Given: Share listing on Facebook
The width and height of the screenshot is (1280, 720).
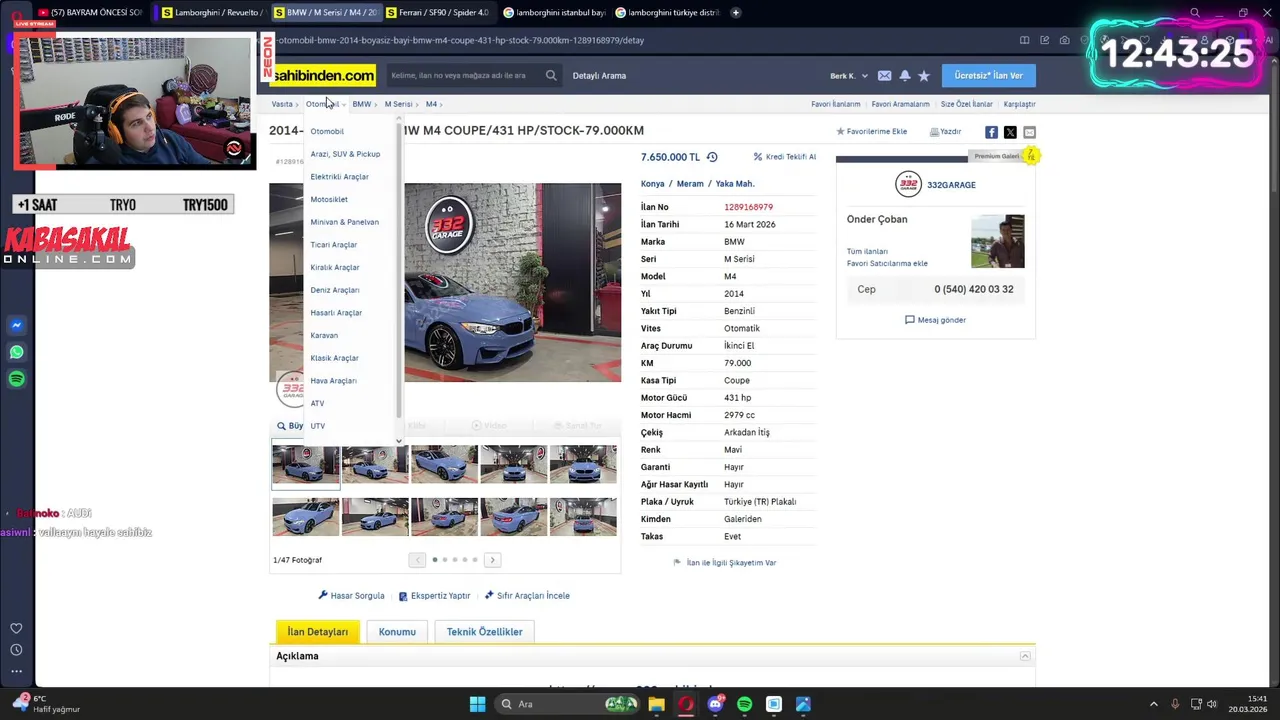Looking at the screenshot, I should point(991,132).
